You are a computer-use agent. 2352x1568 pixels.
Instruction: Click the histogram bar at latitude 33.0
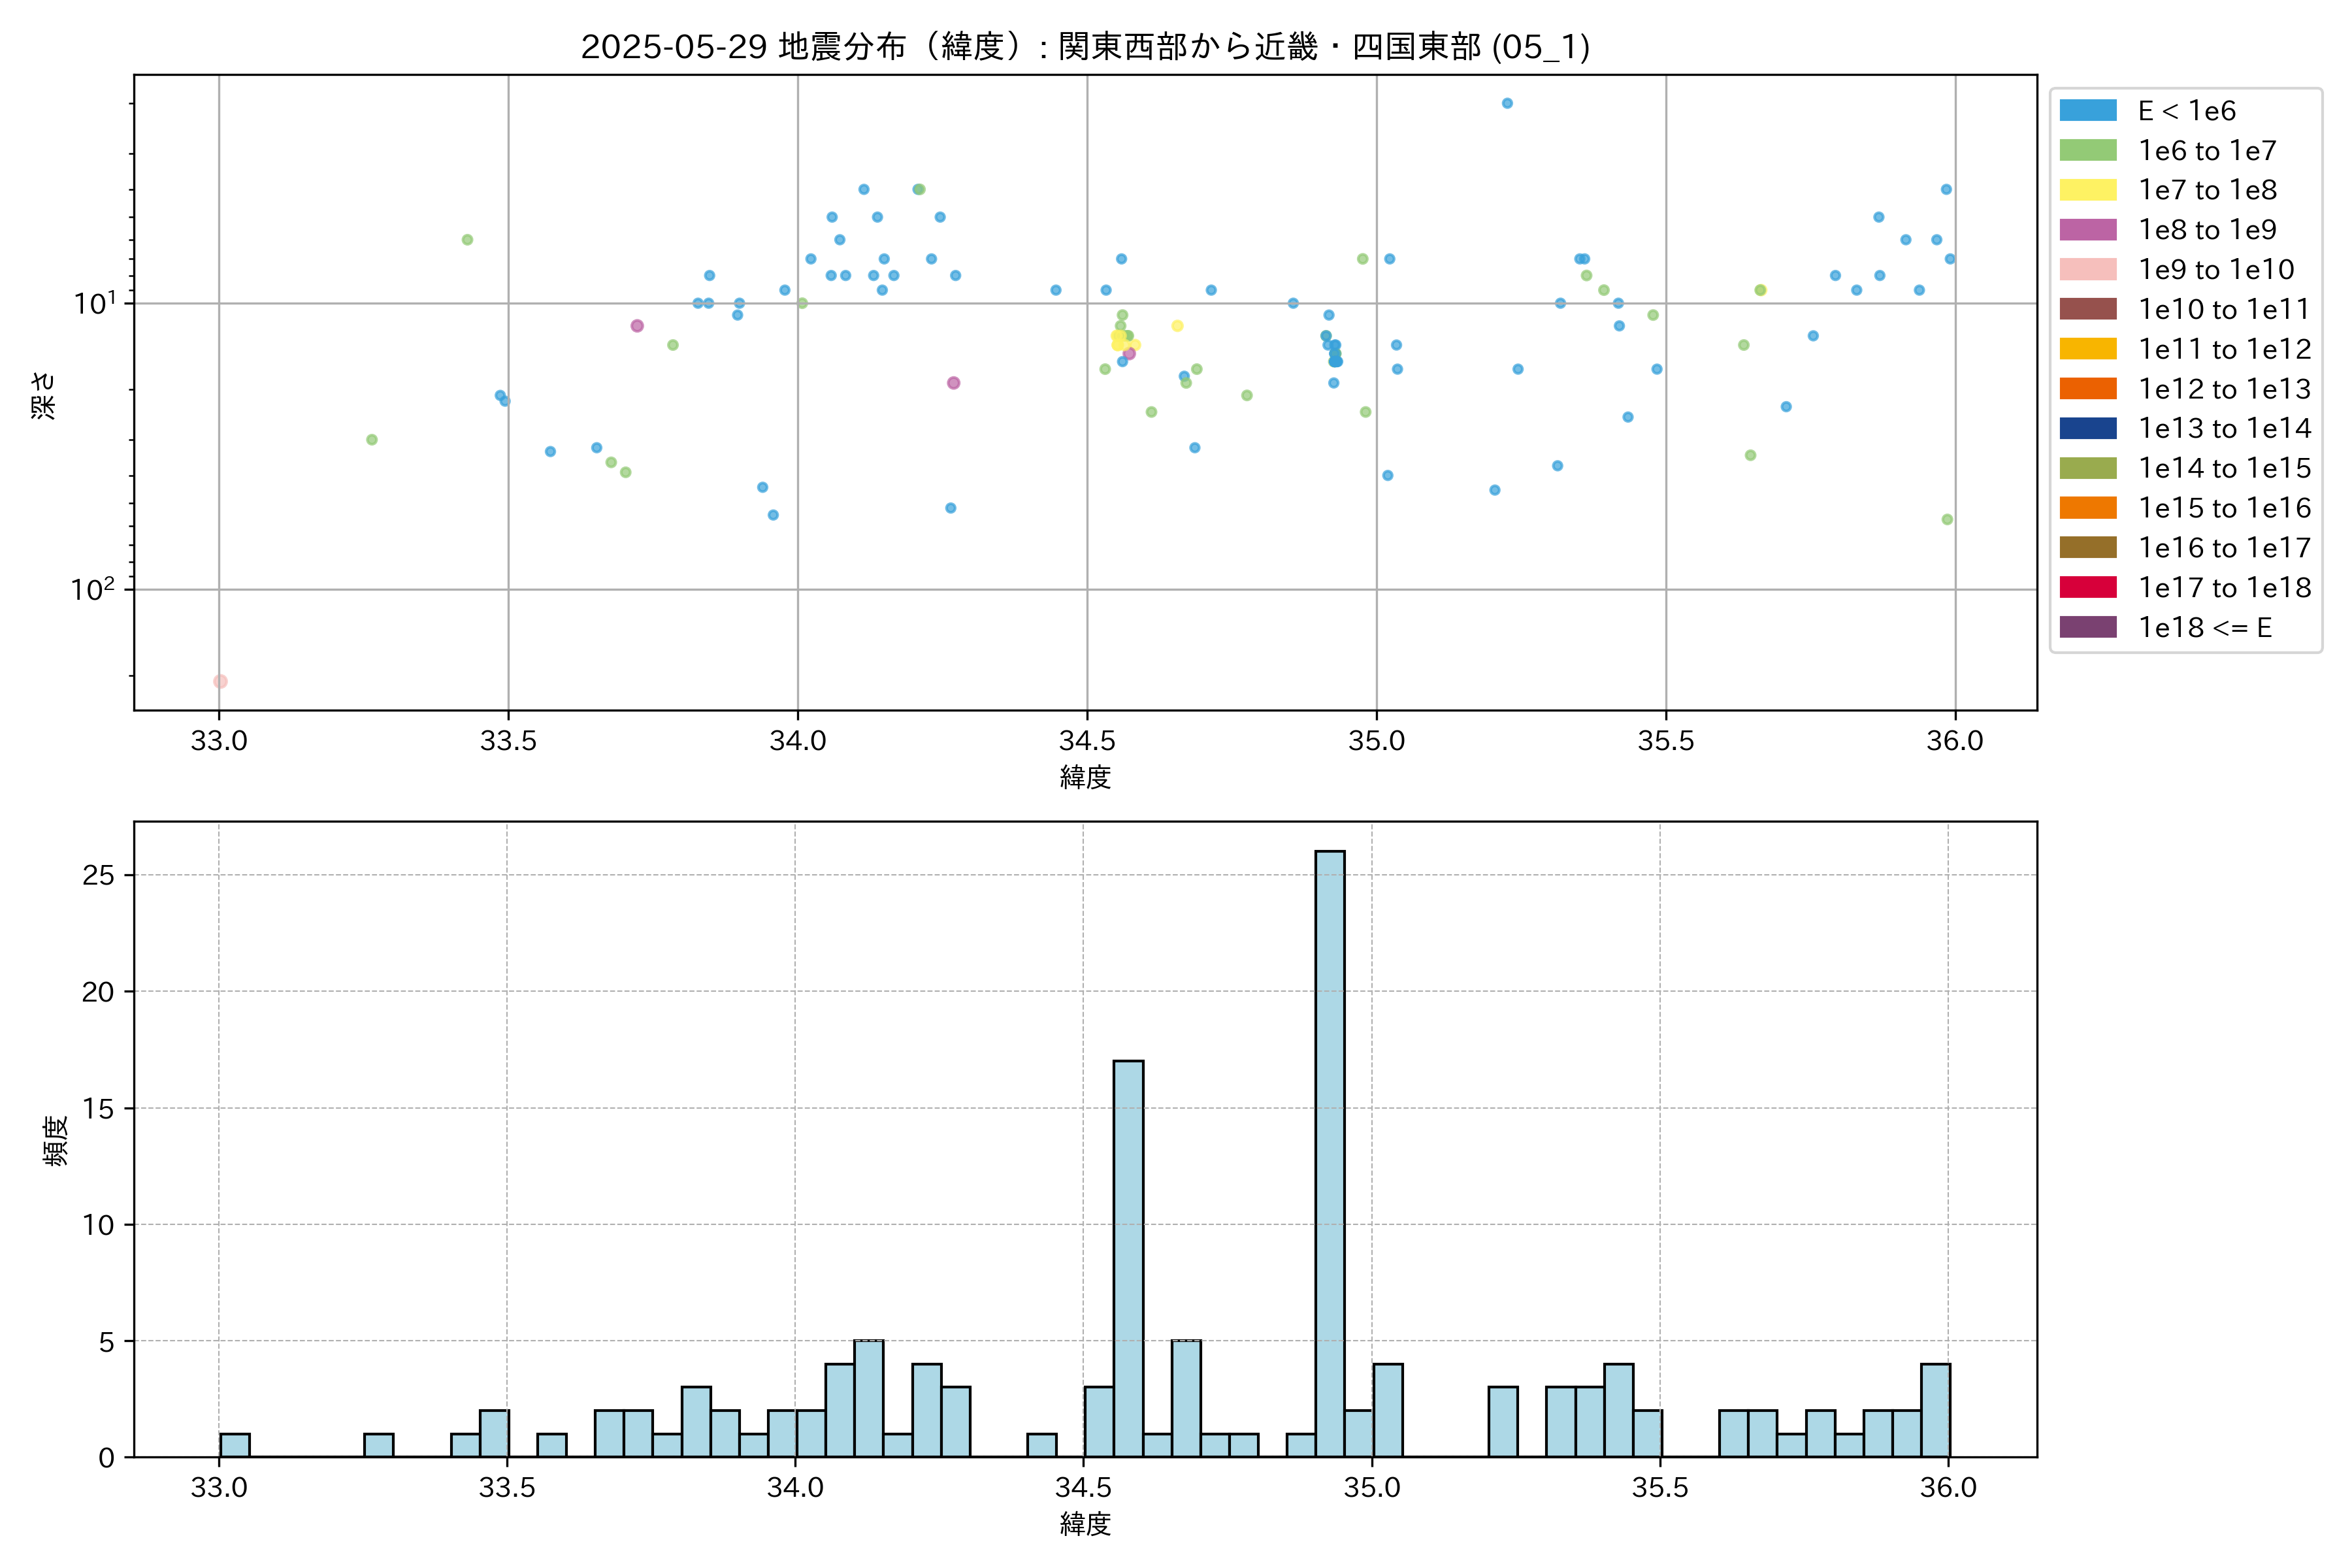point(234,1445)
